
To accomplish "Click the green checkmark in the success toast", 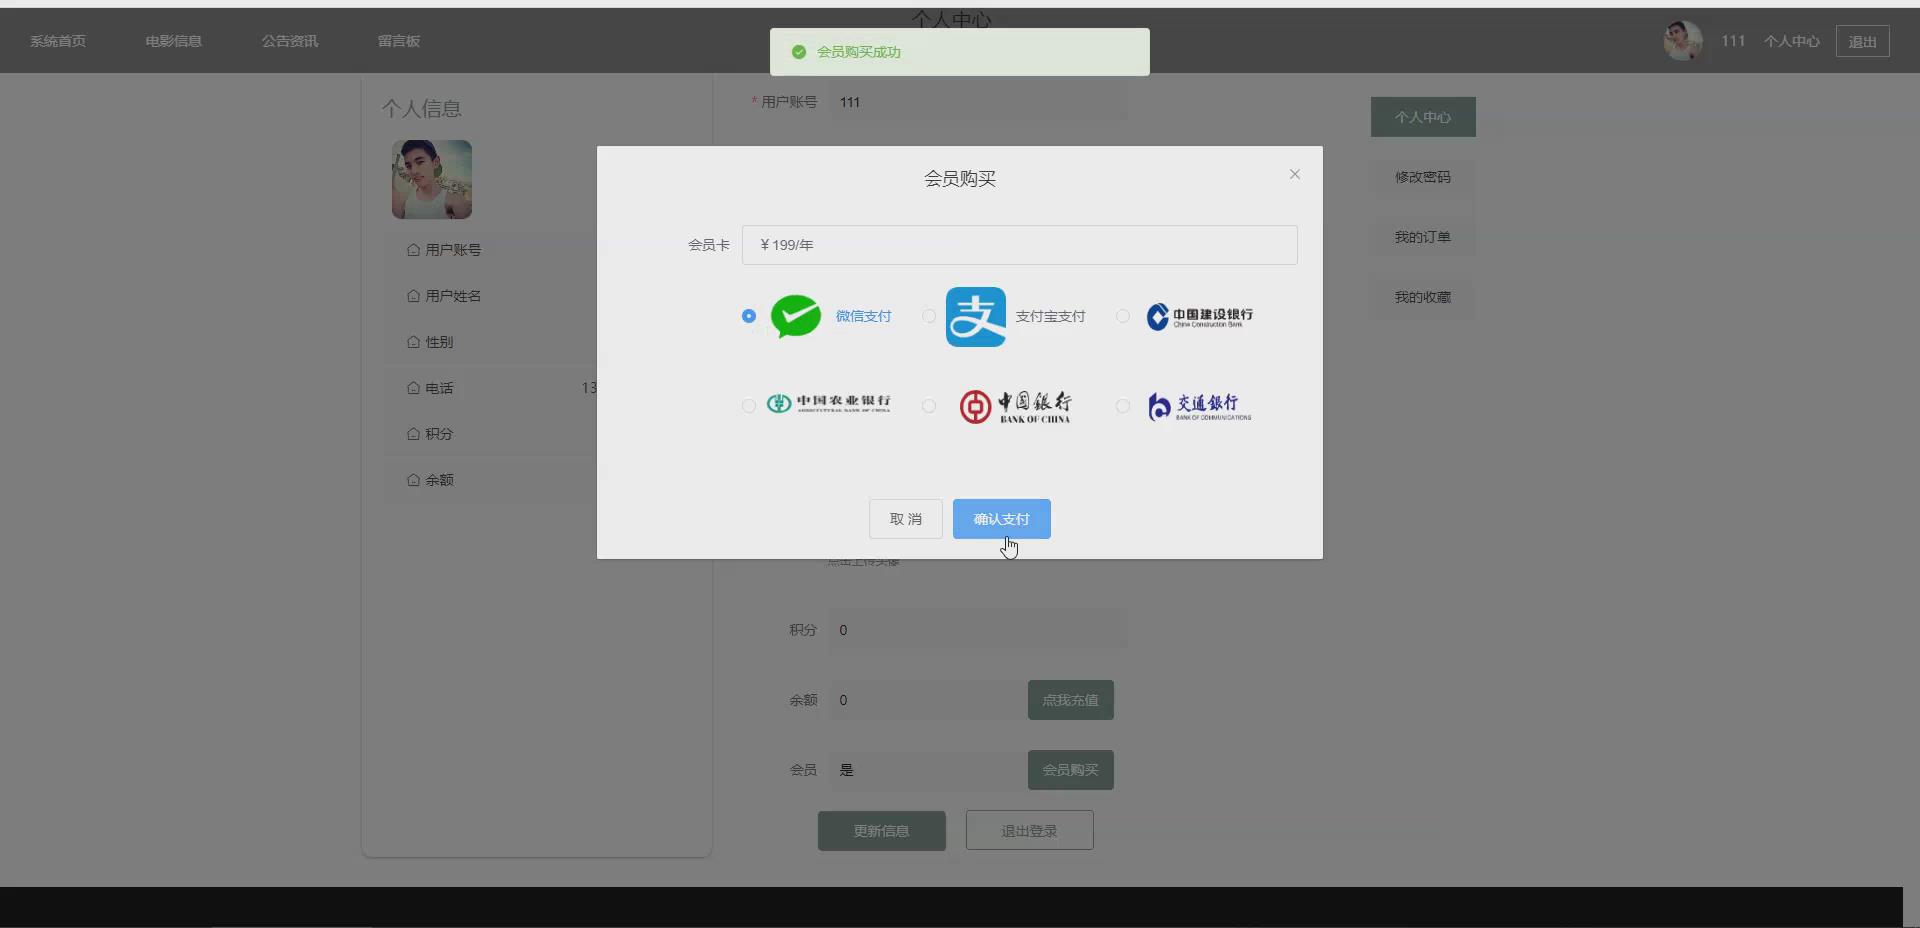I will [798, 51].
